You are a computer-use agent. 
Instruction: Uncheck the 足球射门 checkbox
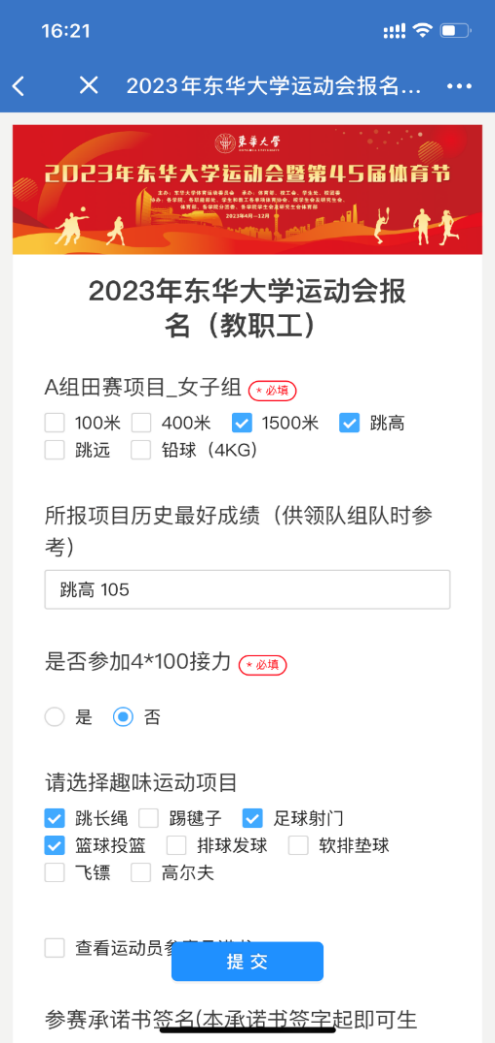click(x=253, y=818)
